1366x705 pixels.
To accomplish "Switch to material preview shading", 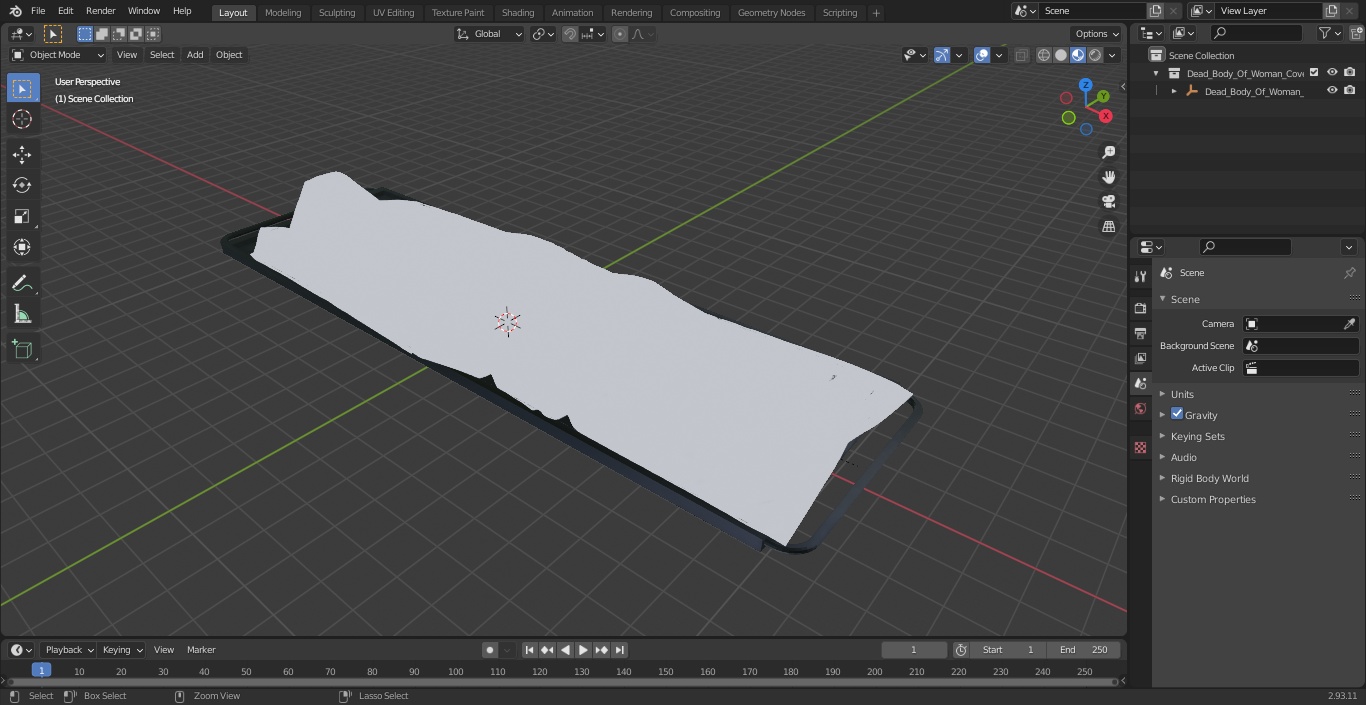I will [1078, 55].
